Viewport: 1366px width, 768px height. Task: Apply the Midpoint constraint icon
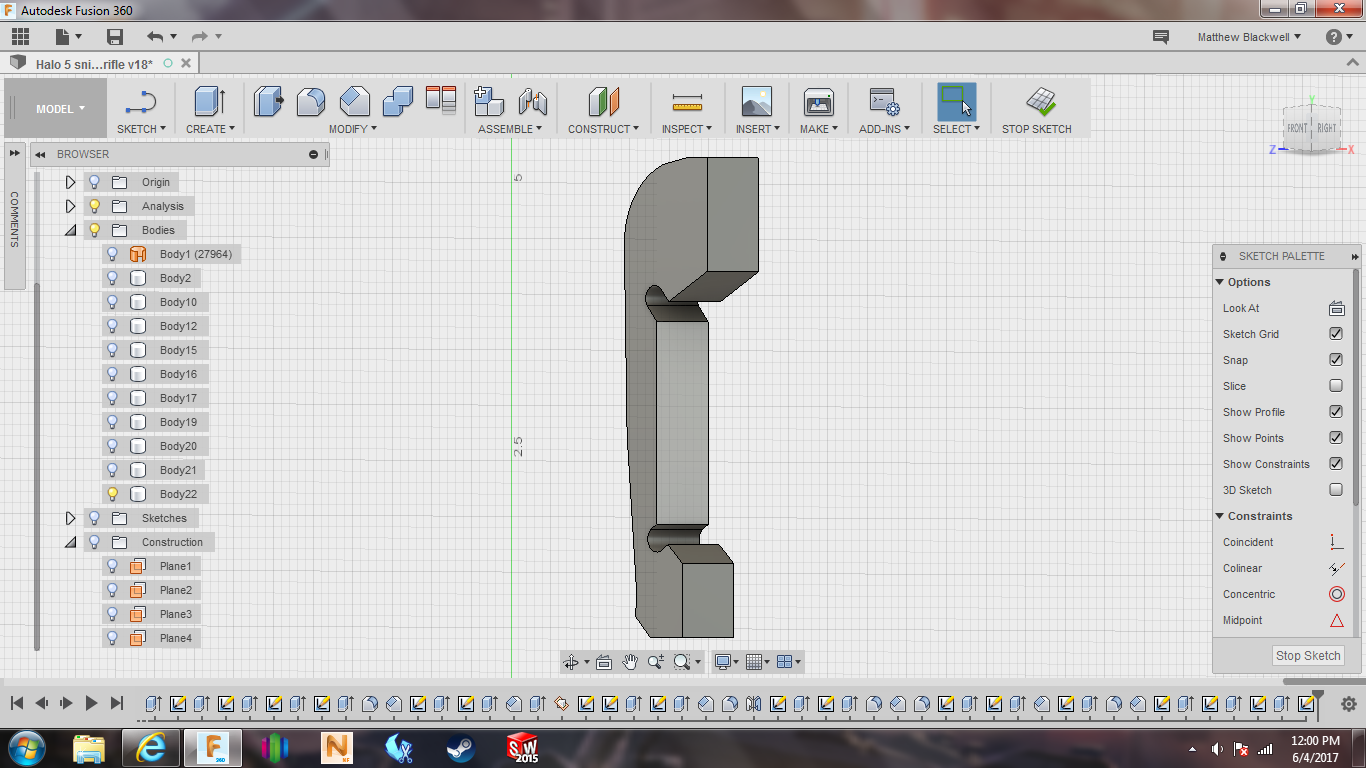point(1336,620)
